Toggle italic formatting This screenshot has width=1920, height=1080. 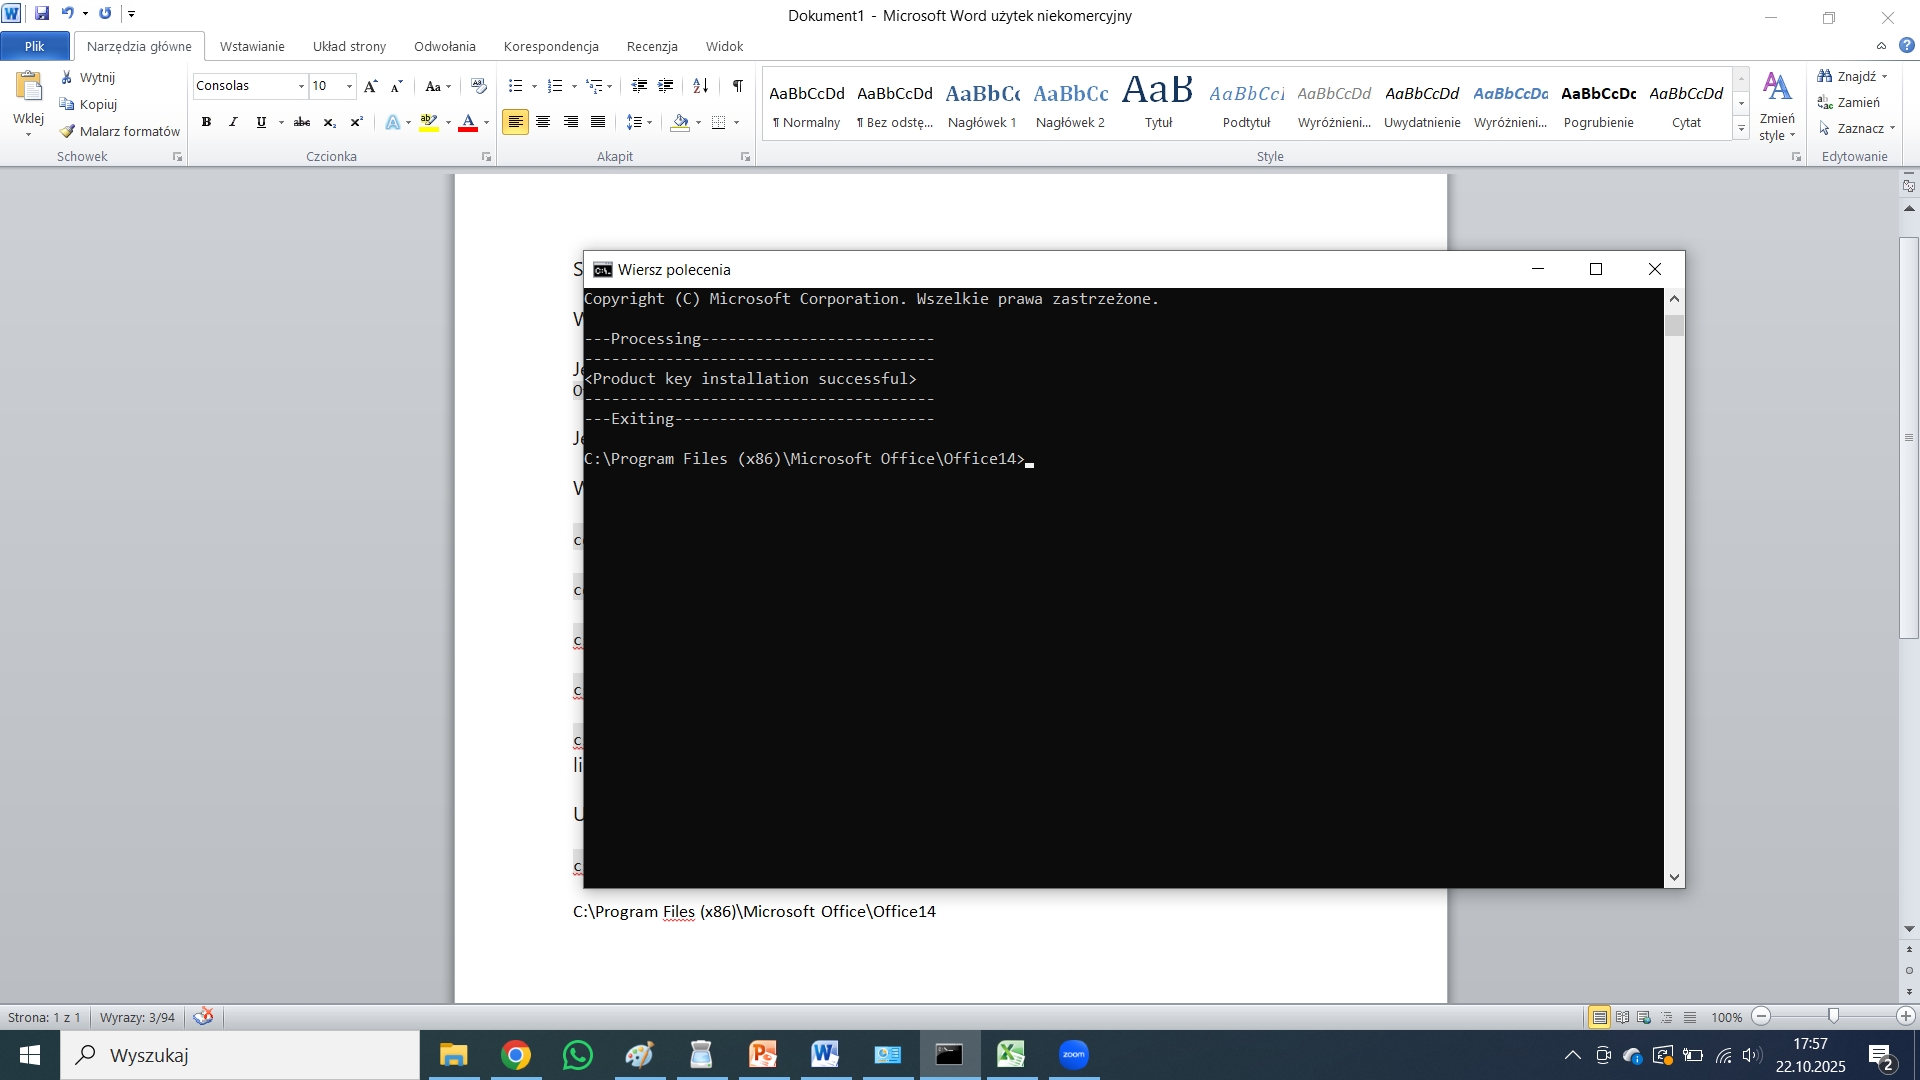pos(233,122)
